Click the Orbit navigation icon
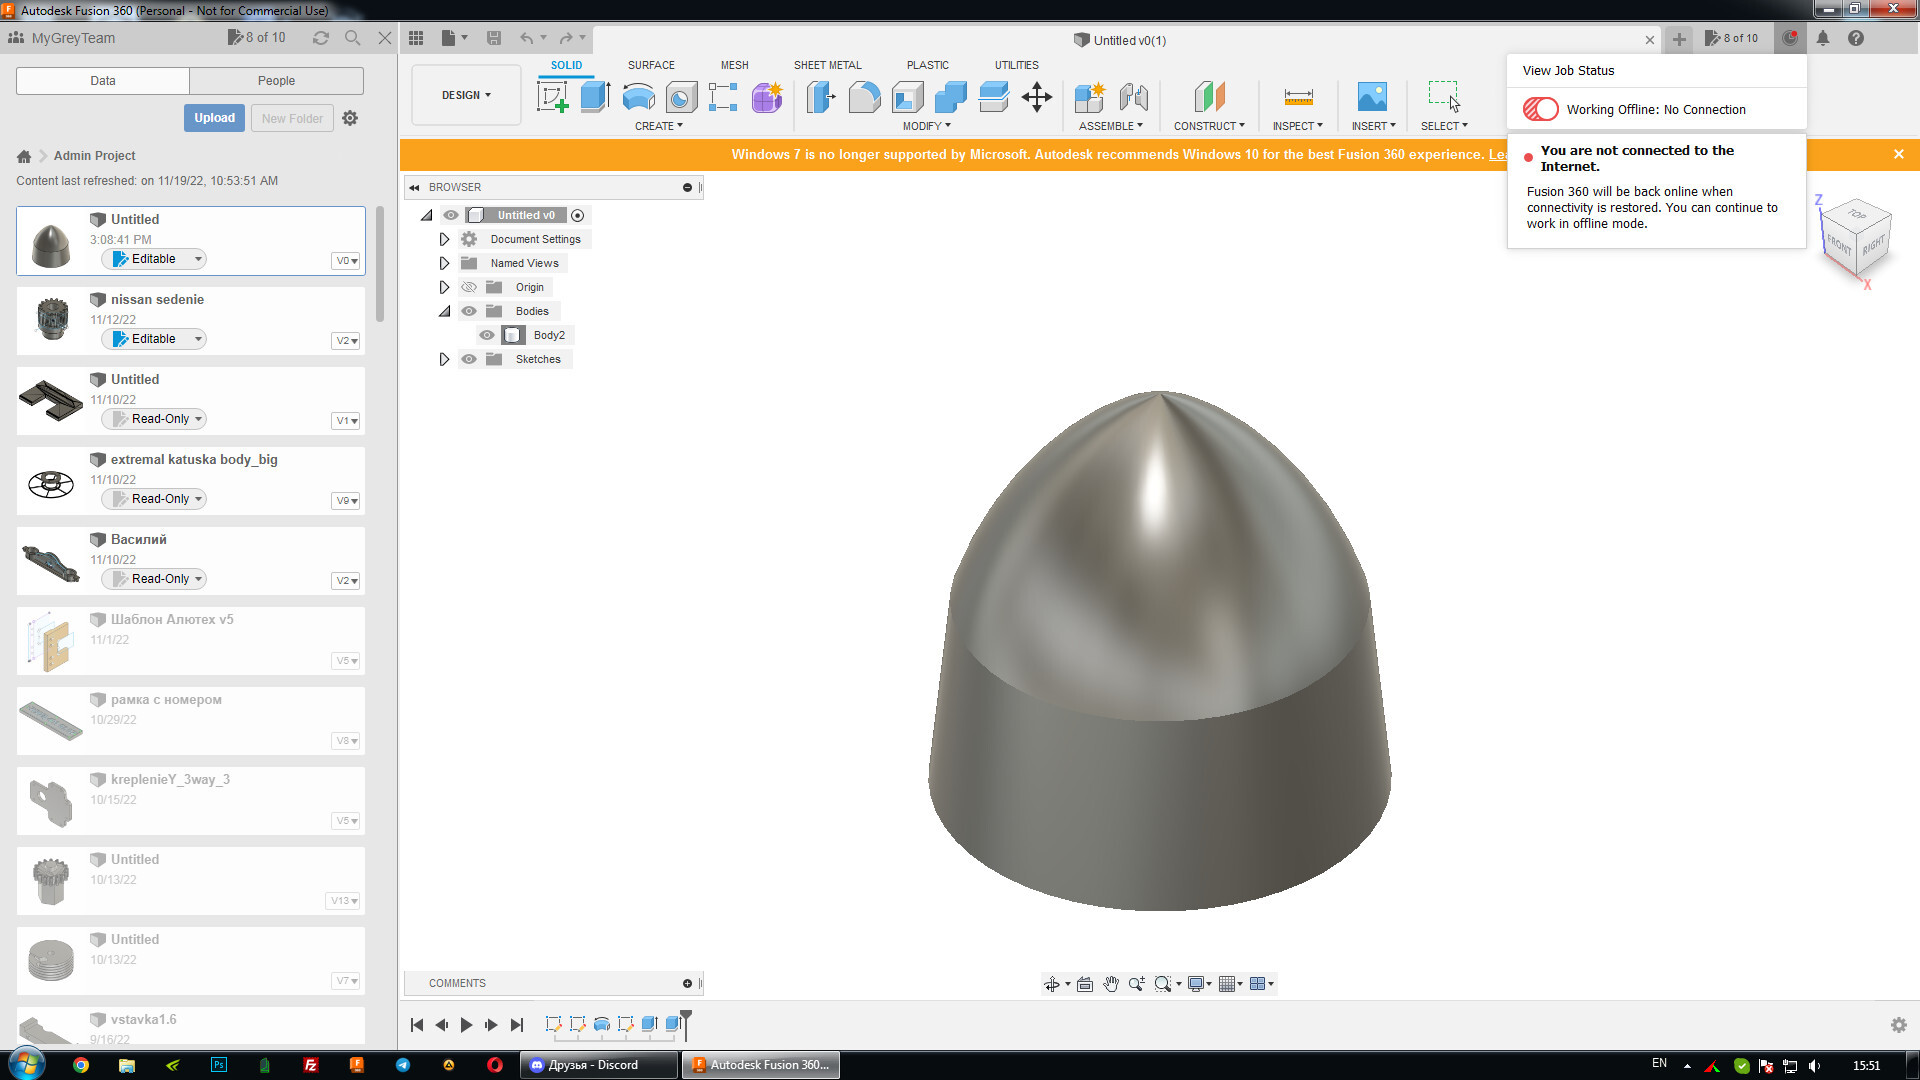1920x1080 pixels. click(x=1051, y=984)
